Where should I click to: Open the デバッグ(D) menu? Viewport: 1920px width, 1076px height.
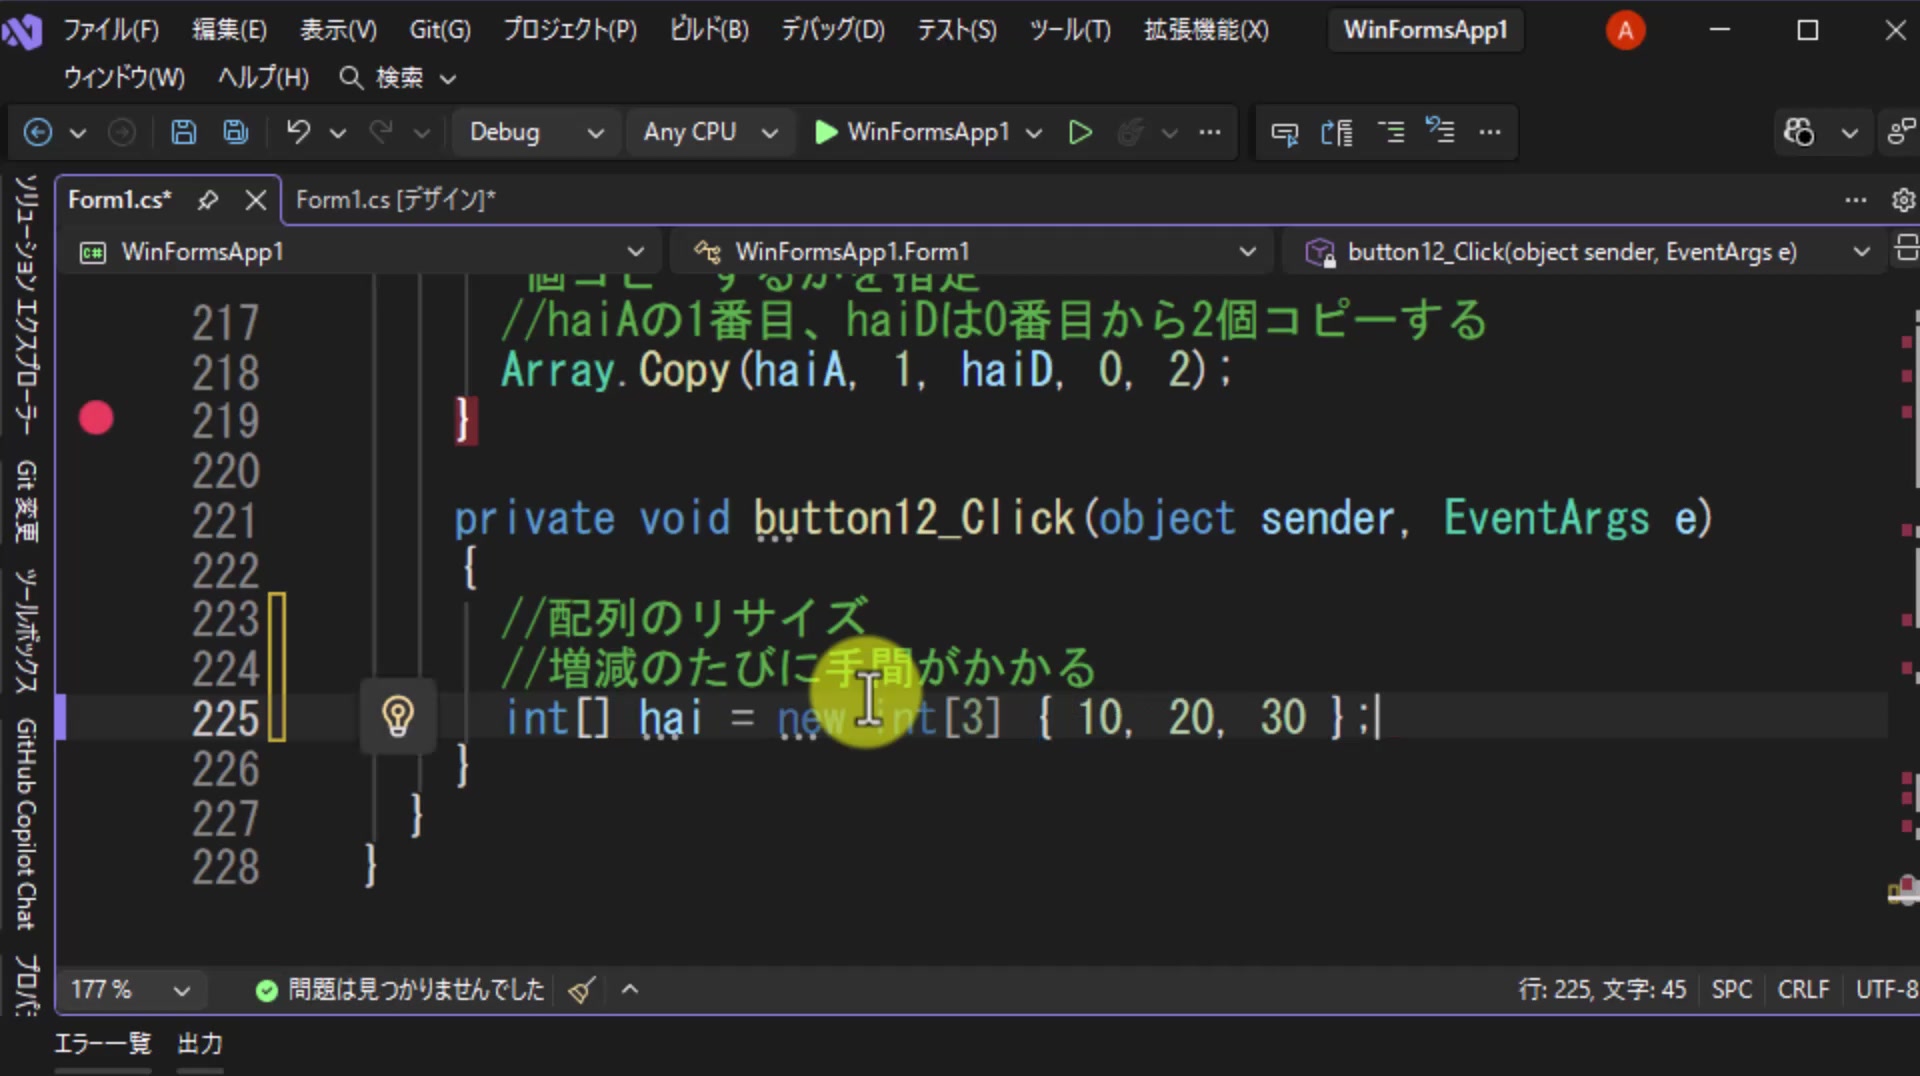coord(833,30)
